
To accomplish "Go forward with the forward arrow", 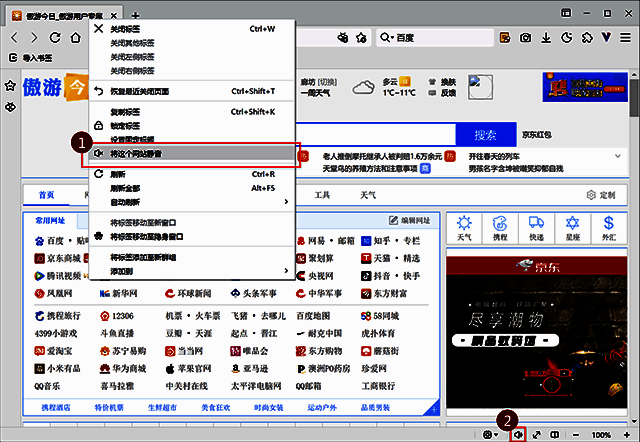I will (x=34, y=38).
